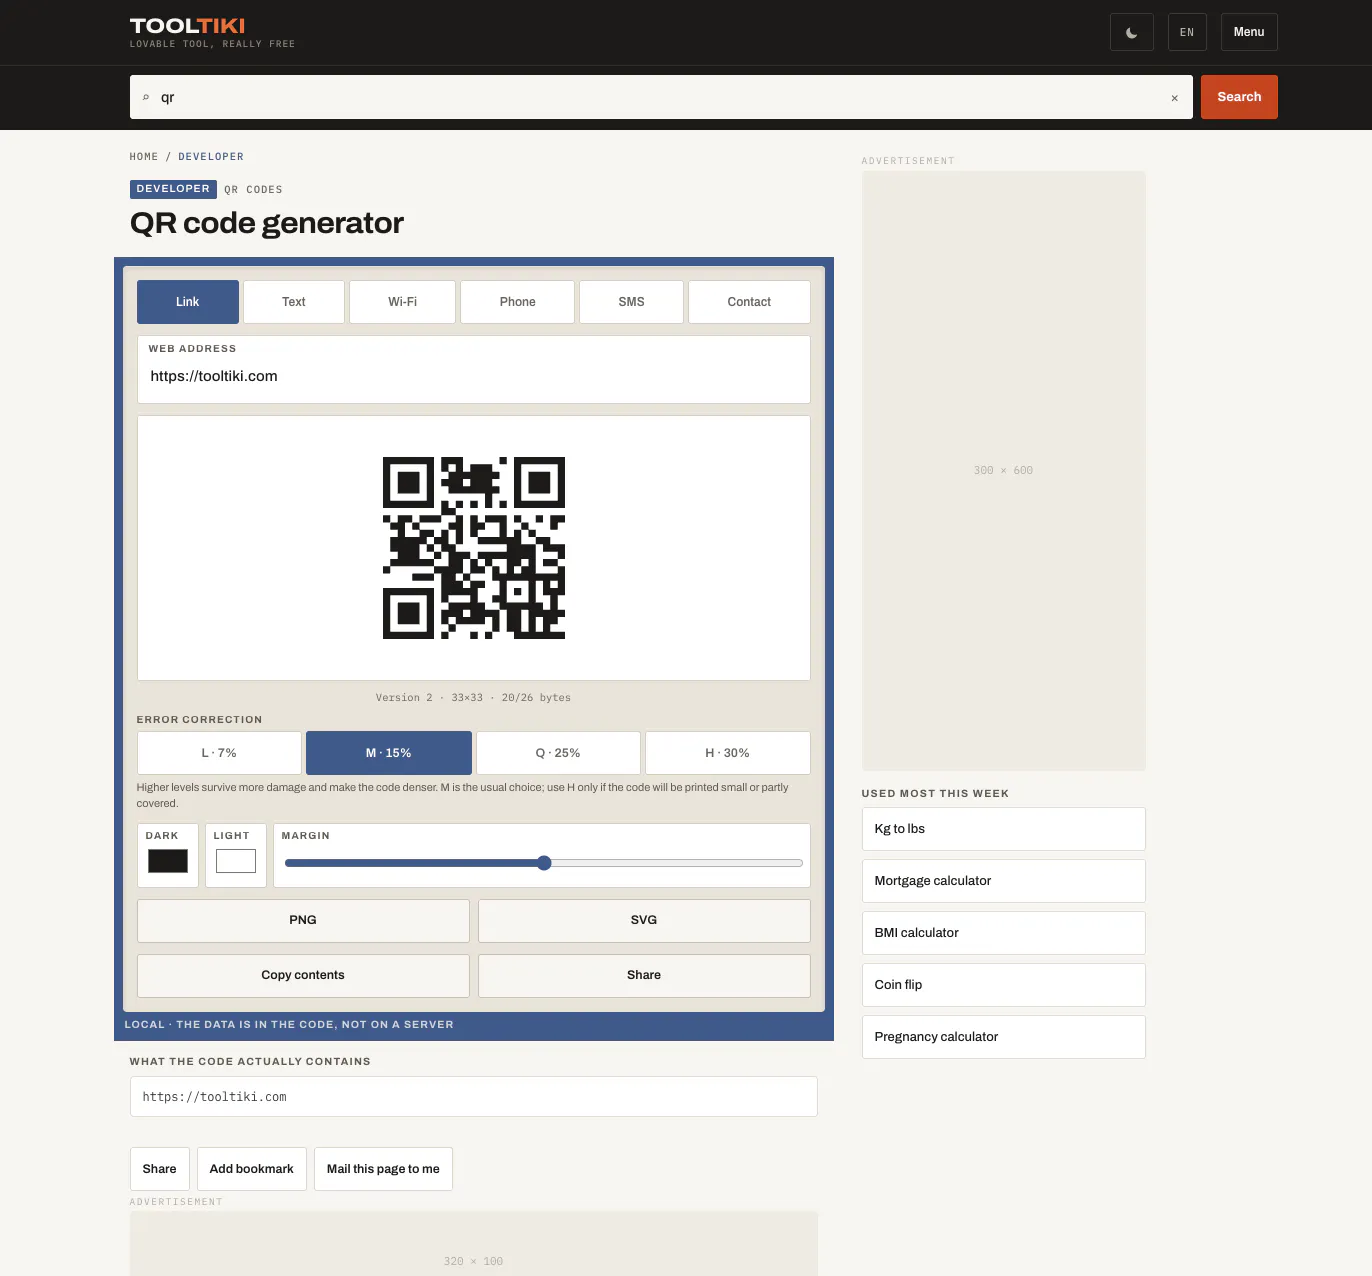Click the Share button below the contents box
This screenshot has height=1276, width=1372.
pyautogui.click(x=159, y=1169)
